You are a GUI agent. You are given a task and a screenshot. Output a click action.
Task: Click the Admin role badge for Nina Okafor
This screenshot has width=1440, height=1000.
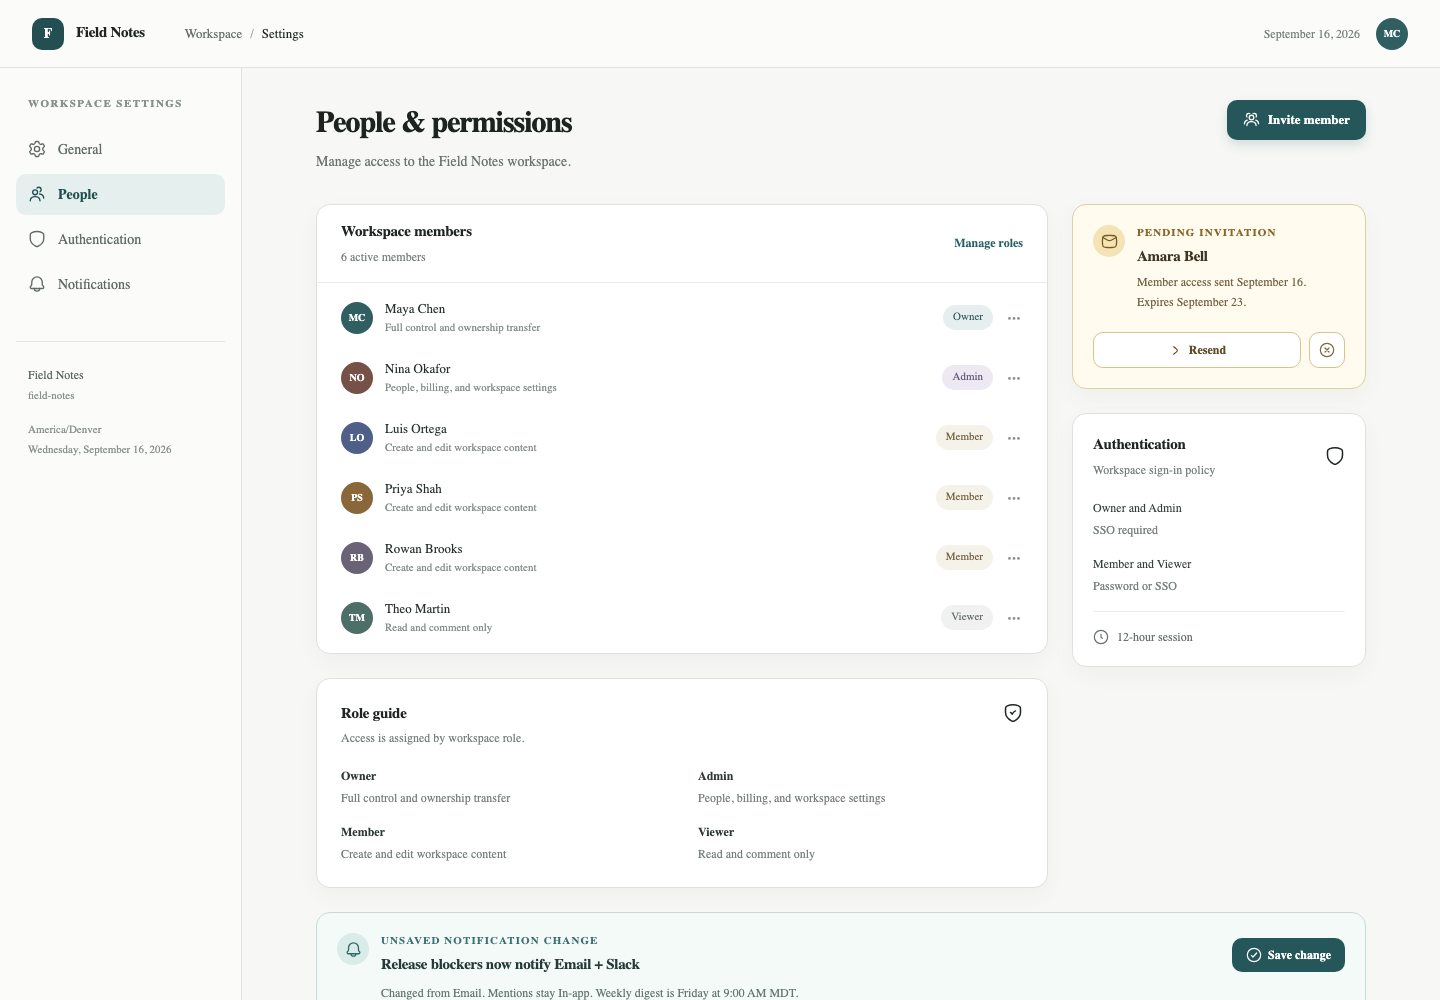coord(967,377)
